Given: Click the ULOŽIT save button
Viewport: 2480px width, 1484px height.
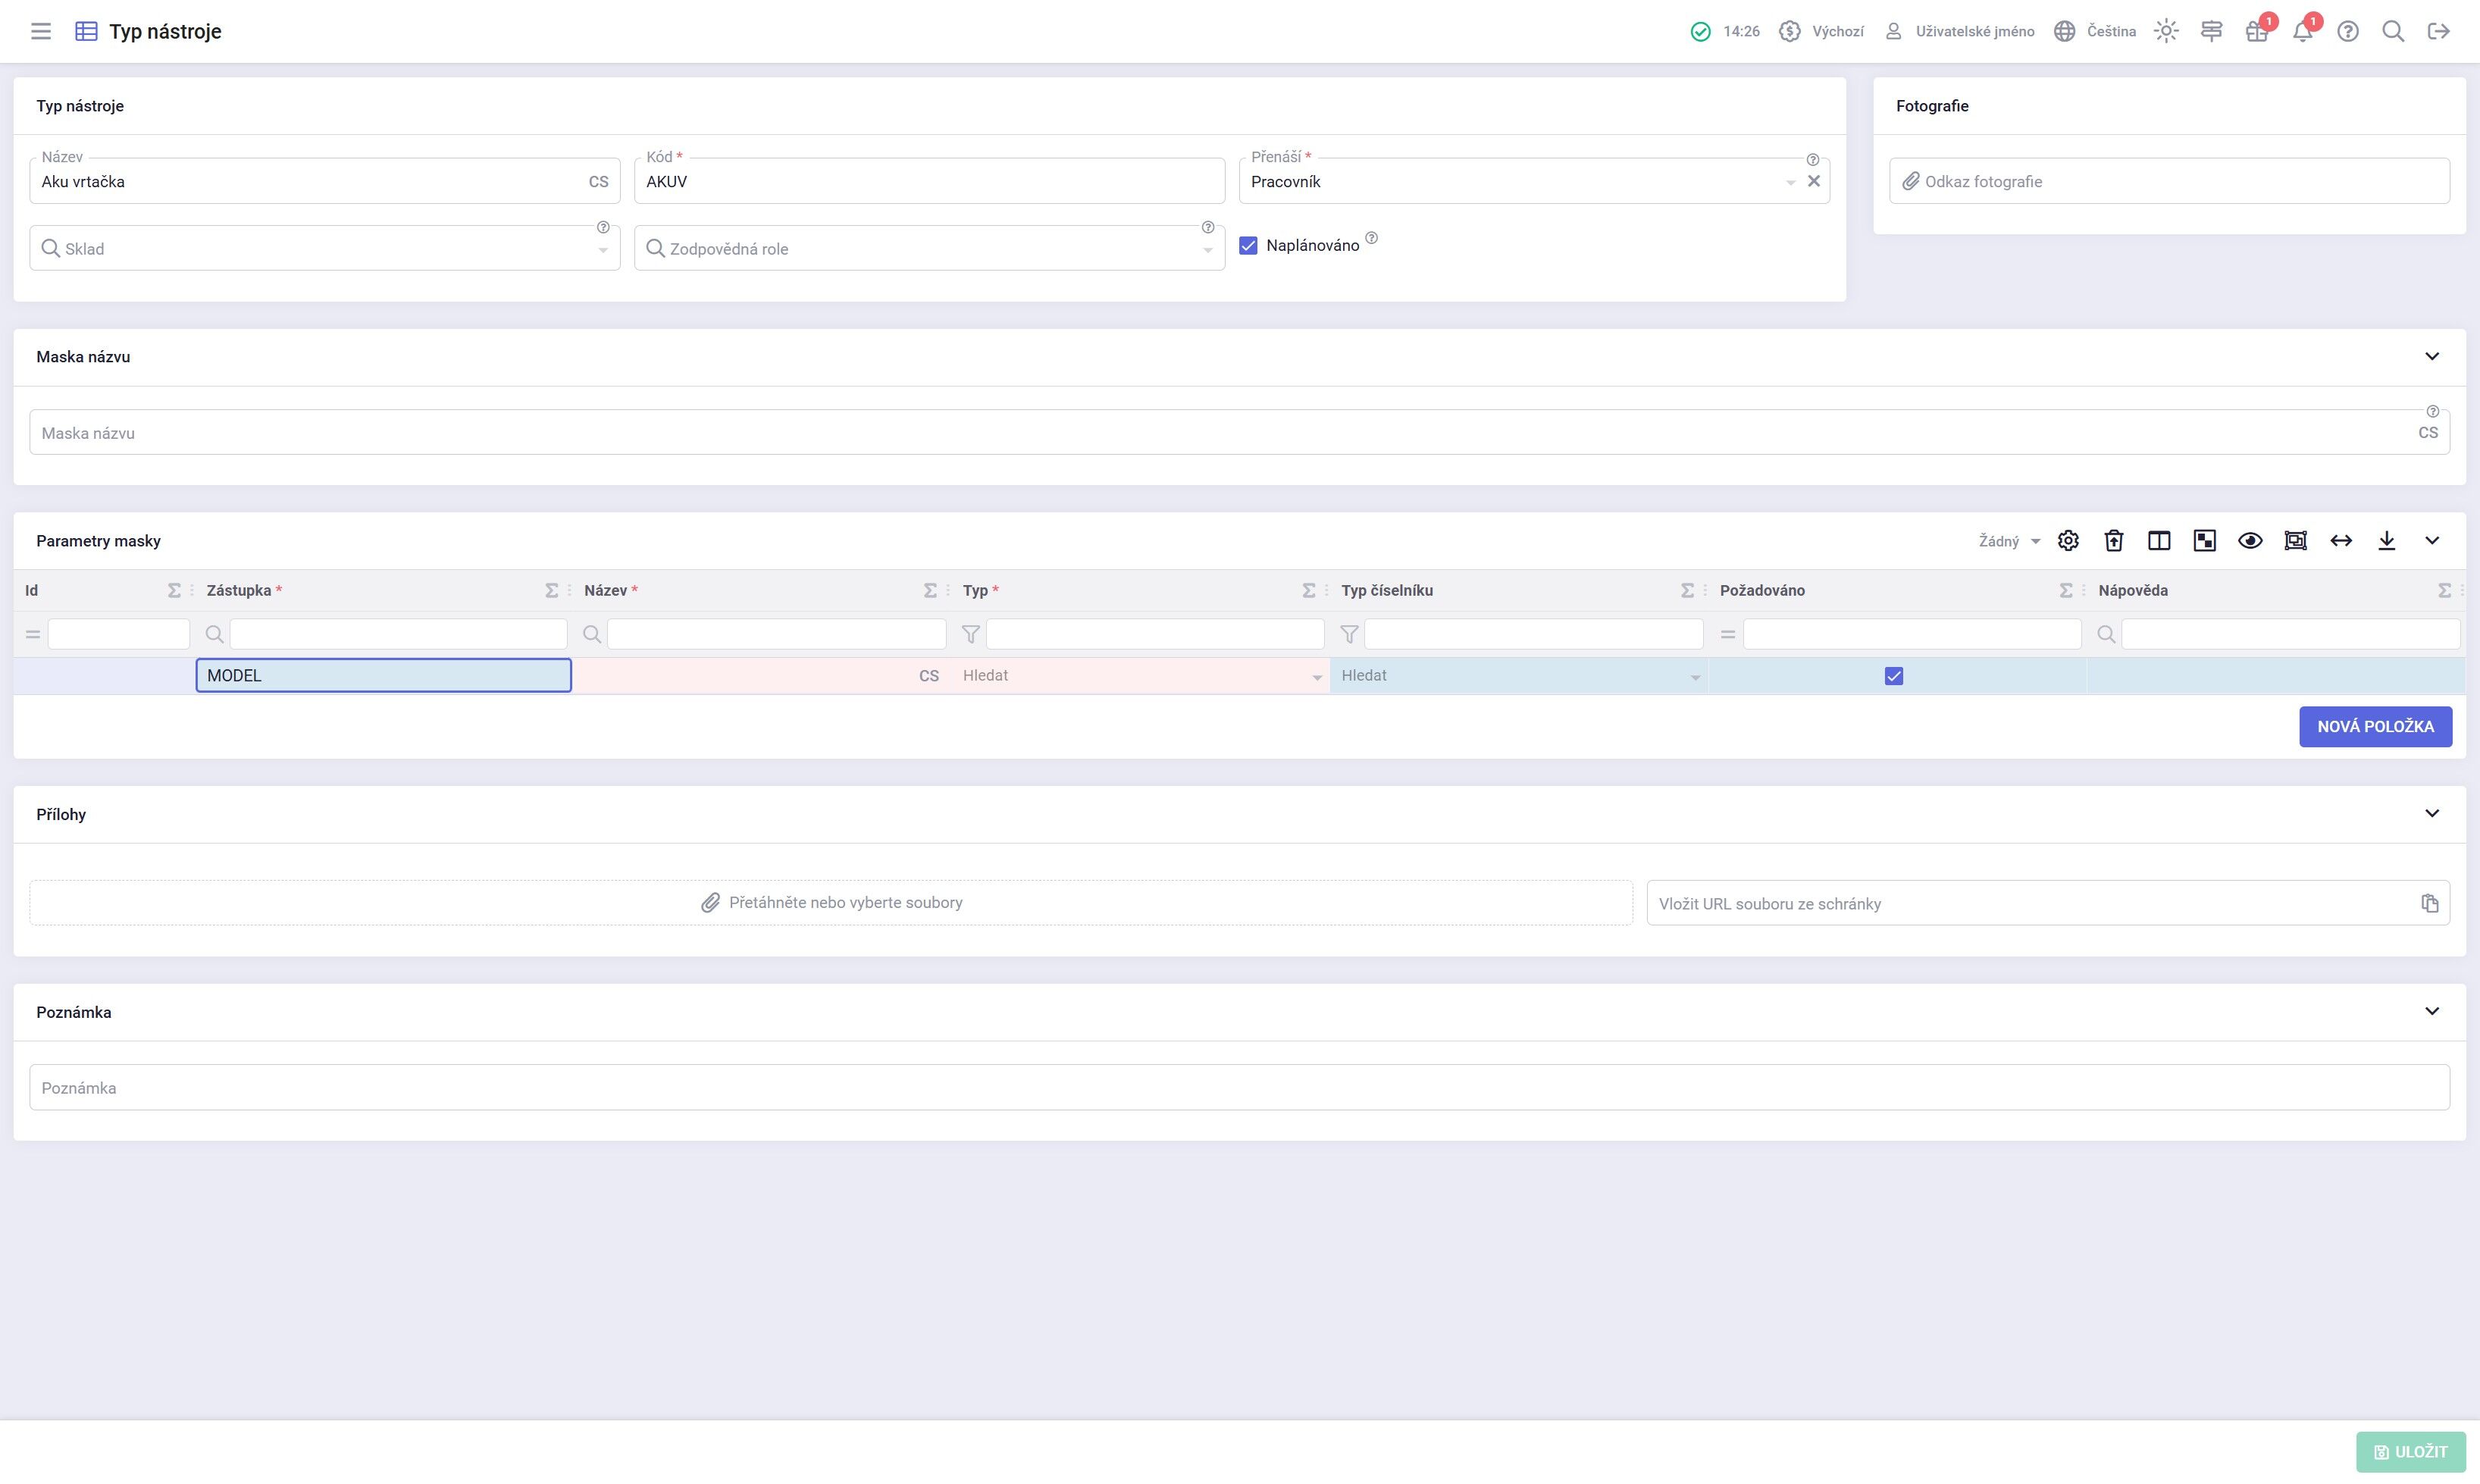Looking at the screenshot, I should [2410, 1452].
